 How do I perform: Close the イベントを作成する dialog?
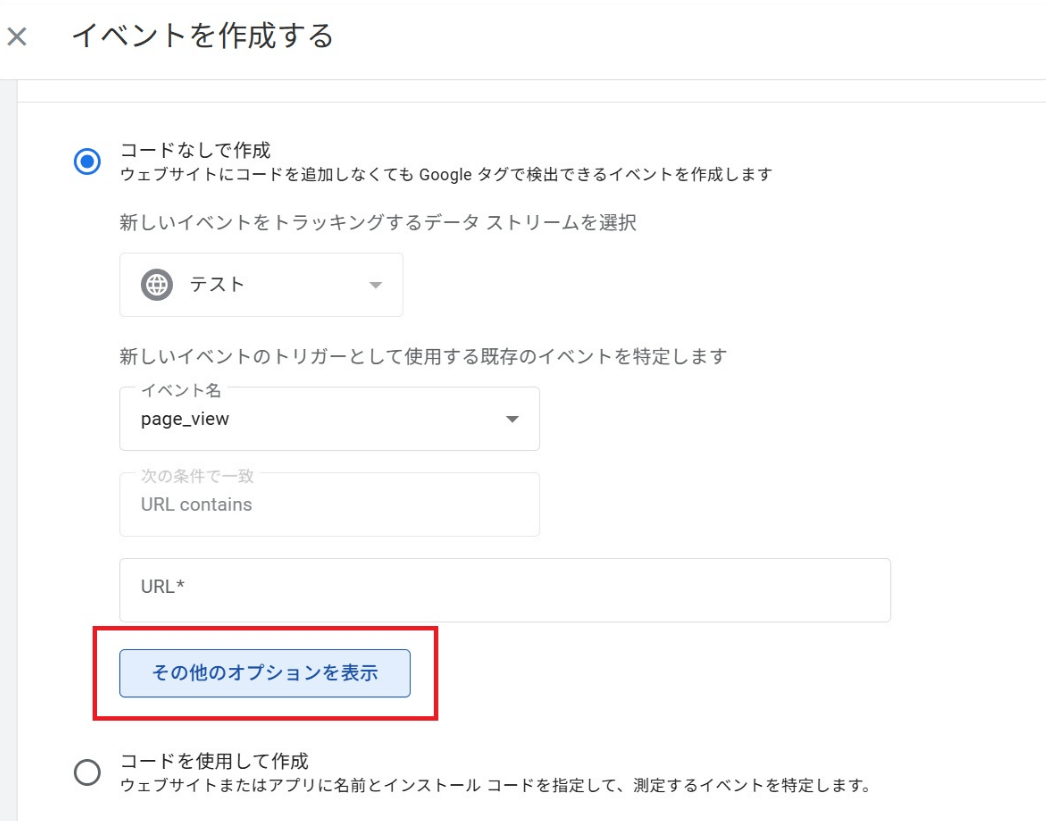click(17, 38)
